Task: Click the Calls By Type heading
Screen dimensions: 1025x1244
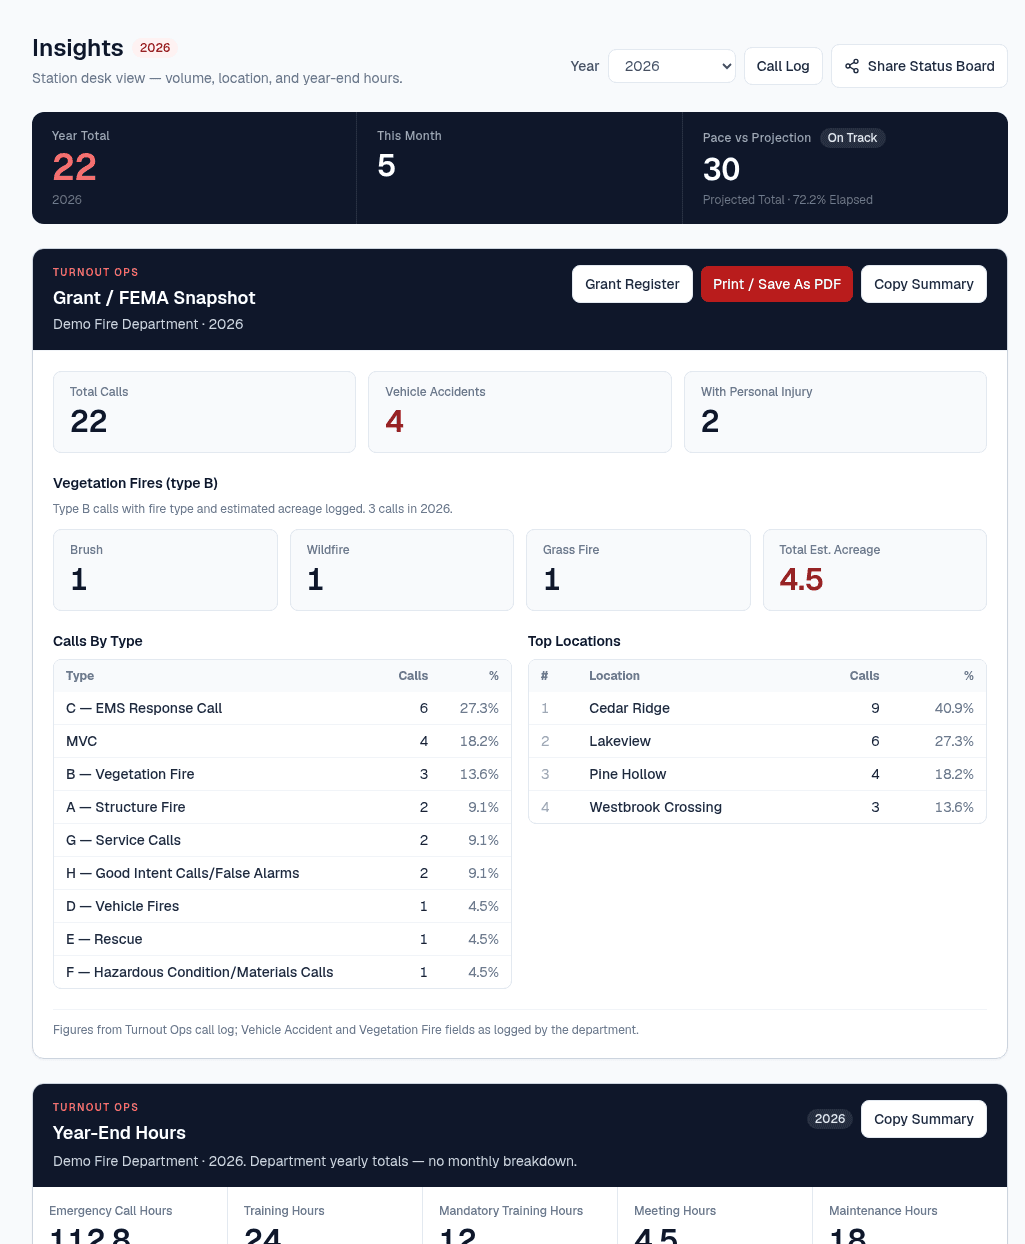Action: (98, 641)
